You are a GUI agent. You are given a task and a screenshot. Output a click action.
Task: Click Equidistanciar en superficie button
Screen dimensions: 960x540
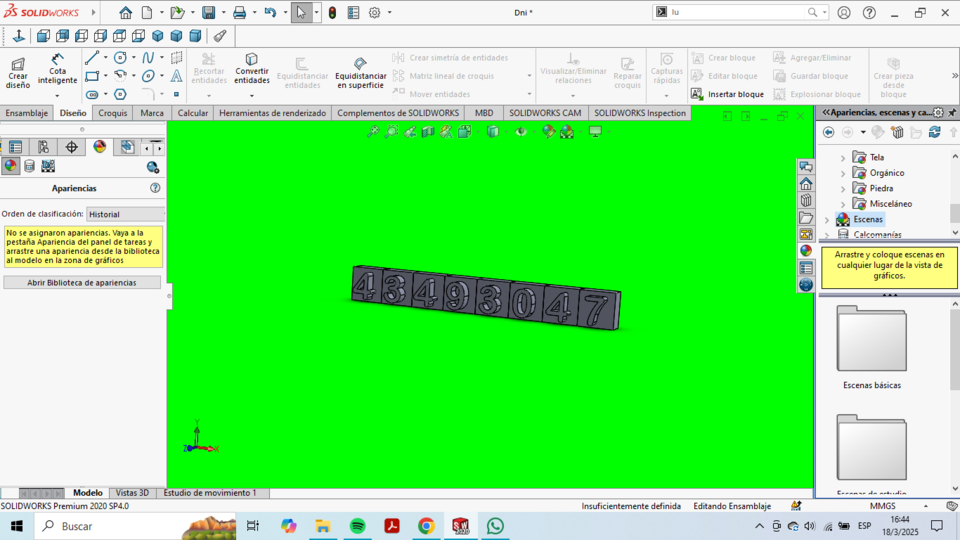pyautogui.click(x=361, y=73)
